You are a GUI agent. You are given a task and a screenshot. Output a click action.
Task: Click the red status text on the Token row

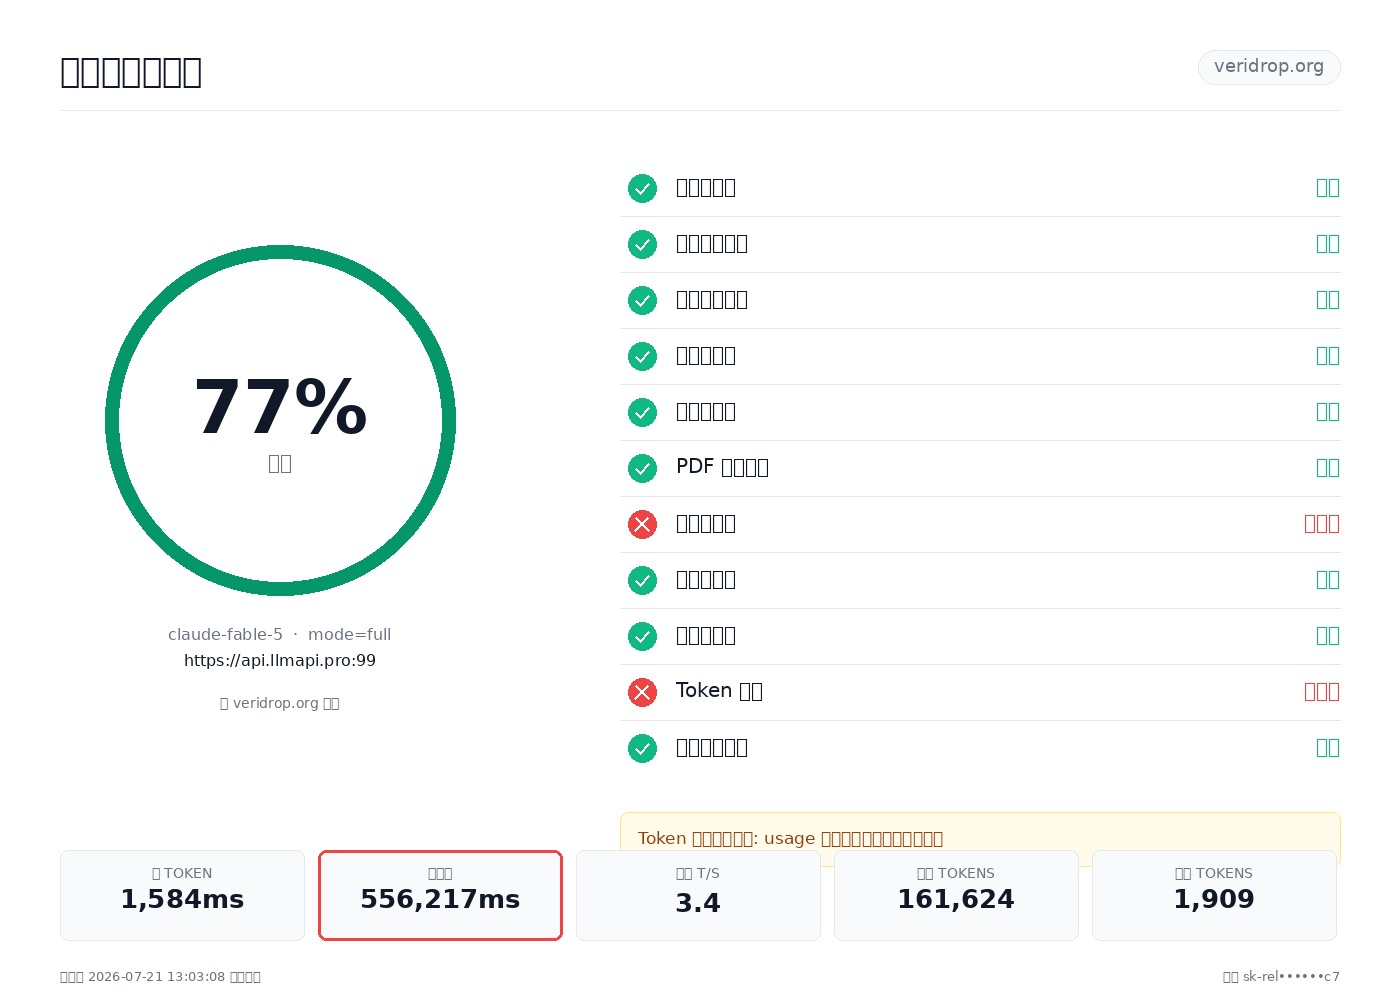click(1322, 692)
